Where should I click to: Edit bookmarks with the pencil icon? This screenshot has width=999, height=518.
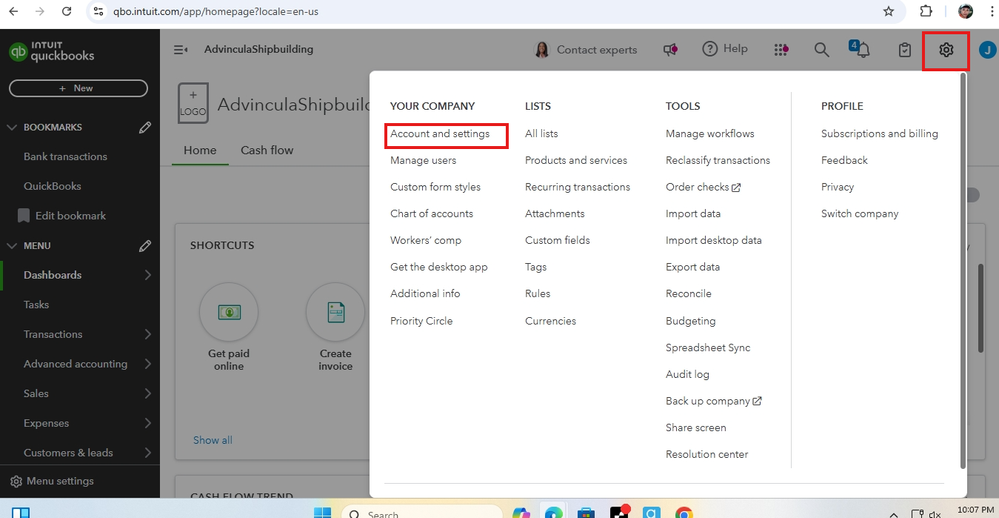click(x=145, y=127)
